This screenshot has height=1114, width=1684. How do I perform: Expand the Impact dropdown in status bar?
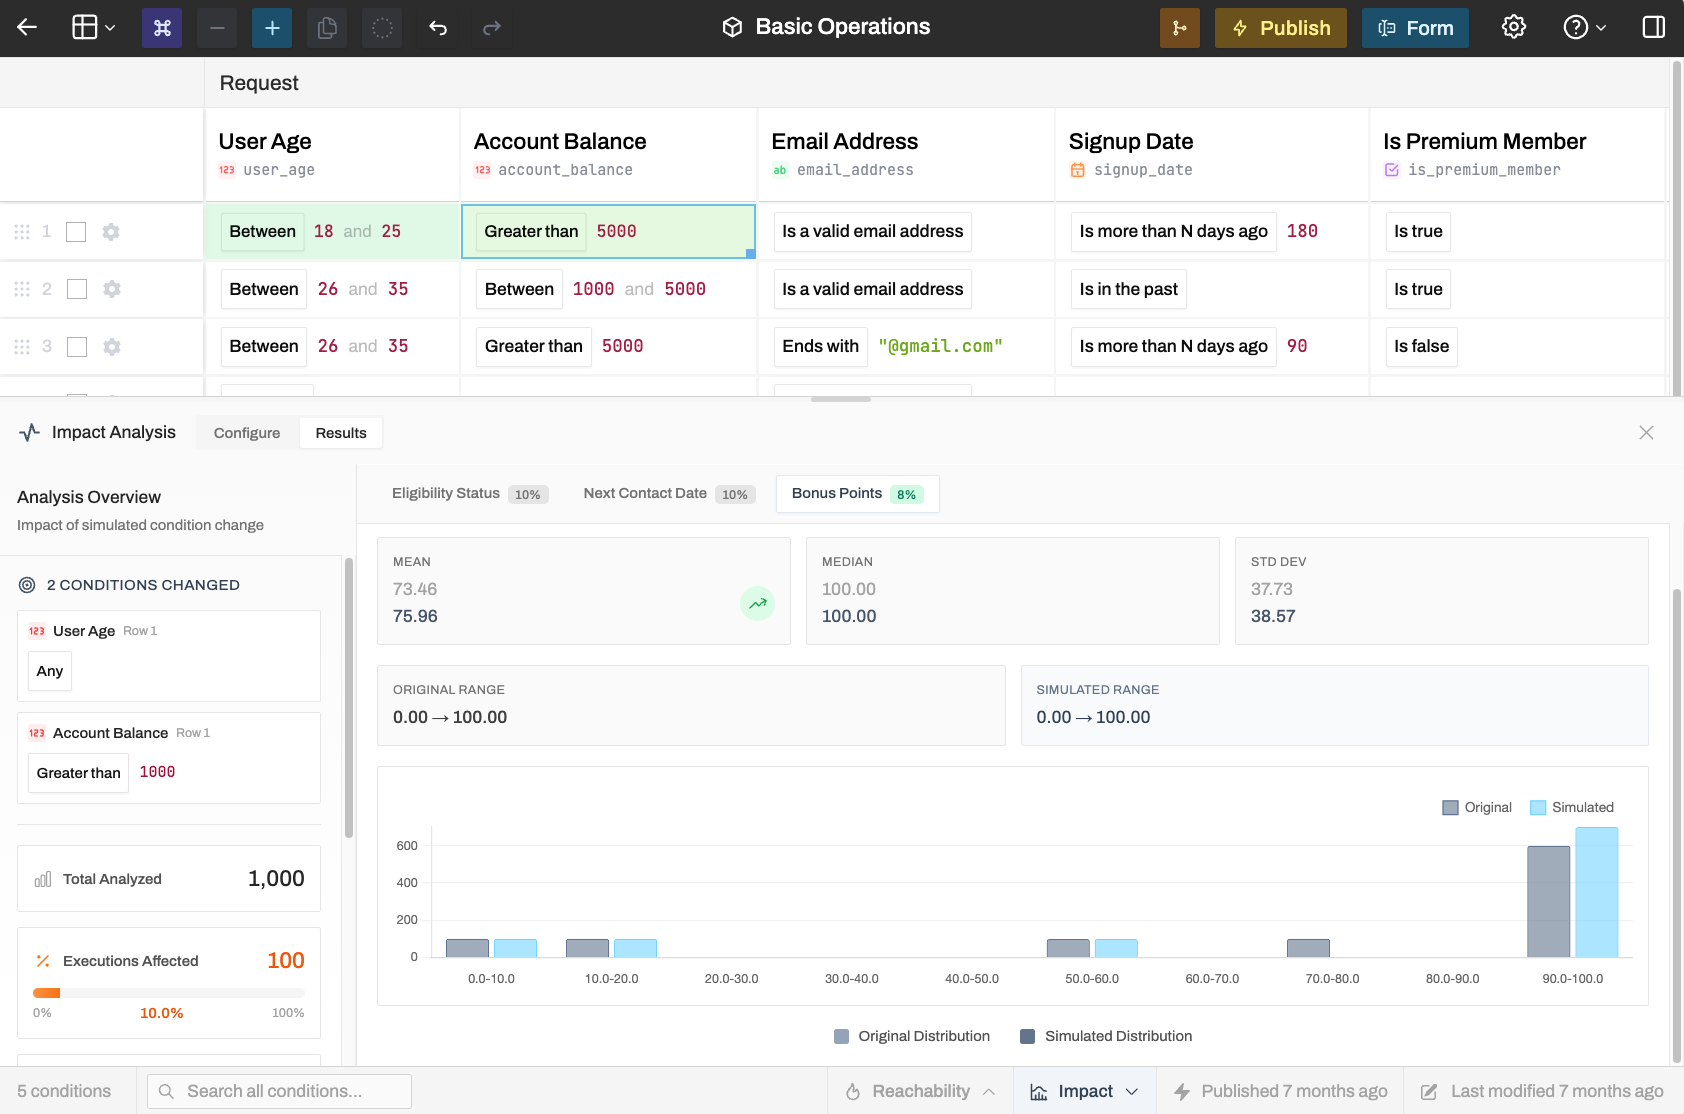(x=1085, y=1091)
